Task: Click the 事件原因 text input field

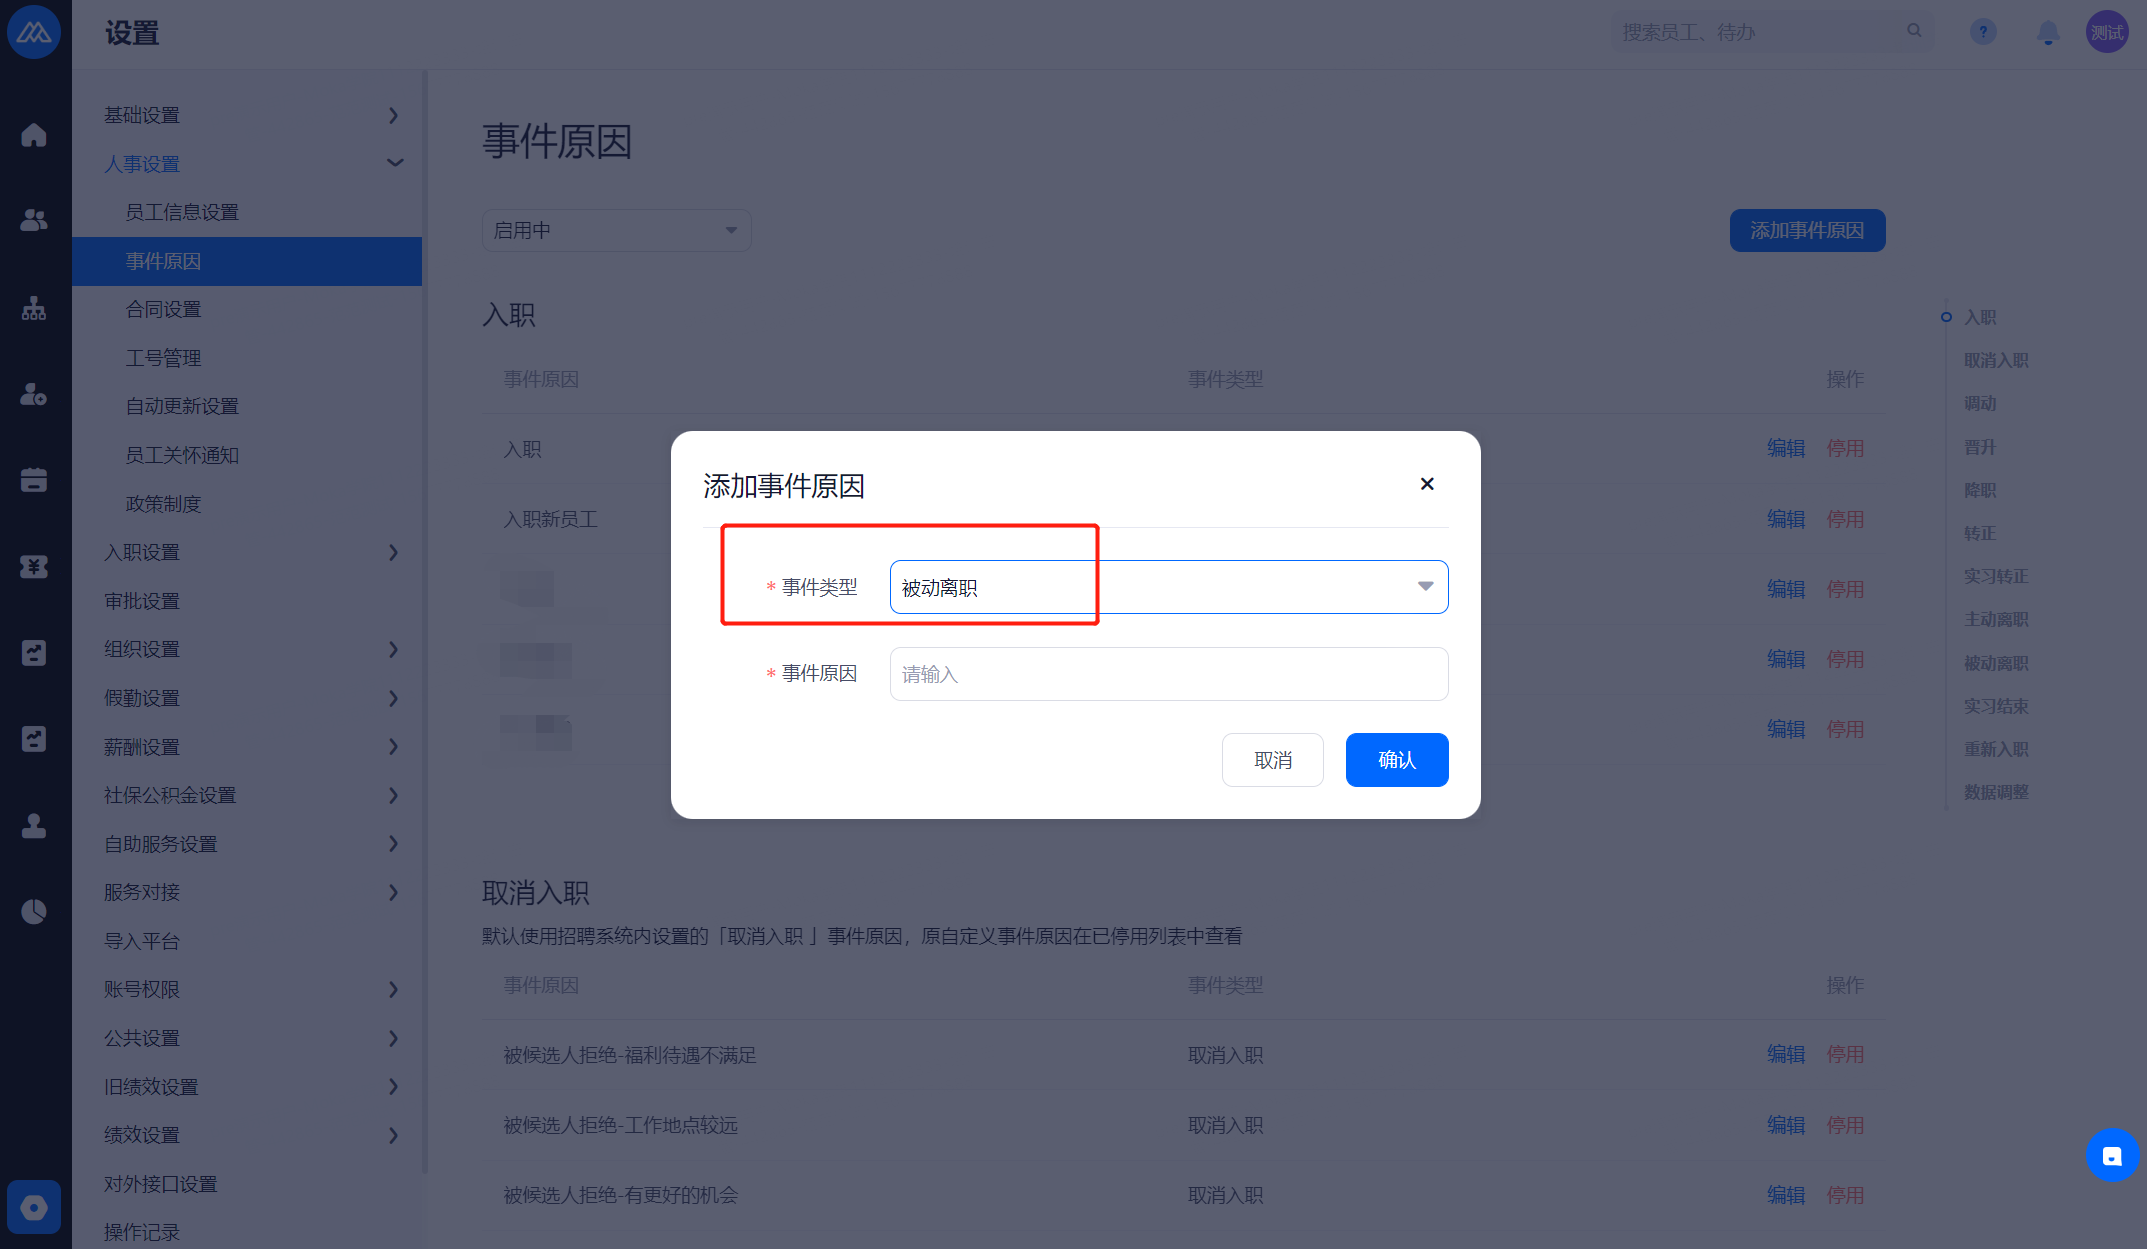Action: coord(1169,674)
